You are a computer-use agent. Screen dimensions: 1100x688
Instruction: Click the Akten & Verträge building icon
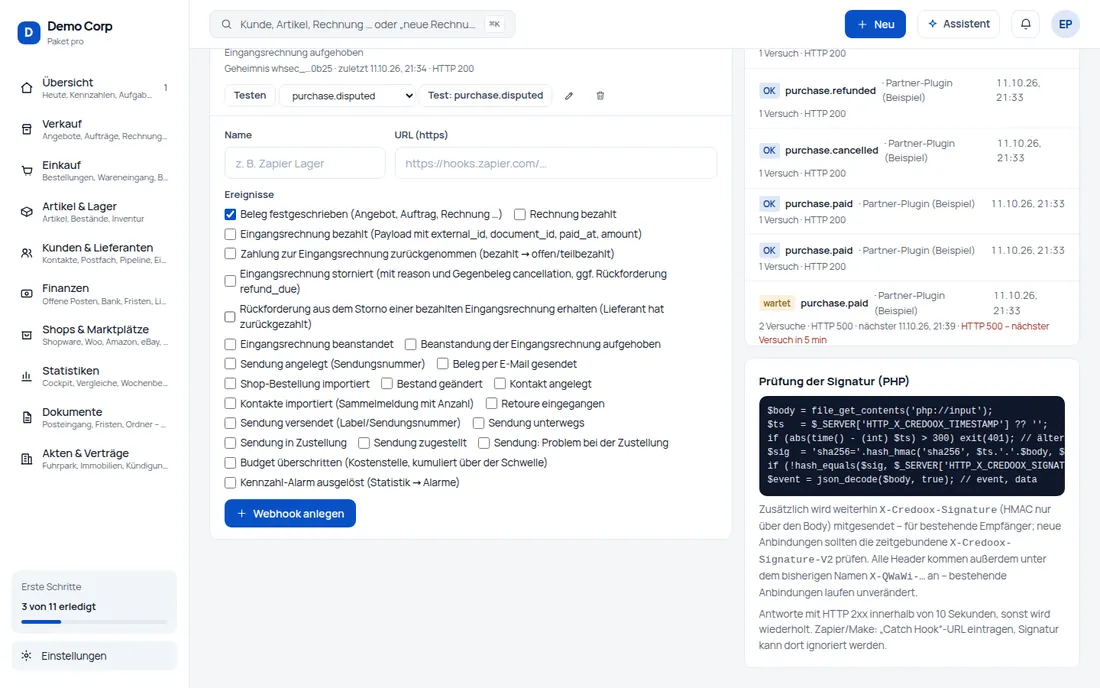[x=27, y=459]
